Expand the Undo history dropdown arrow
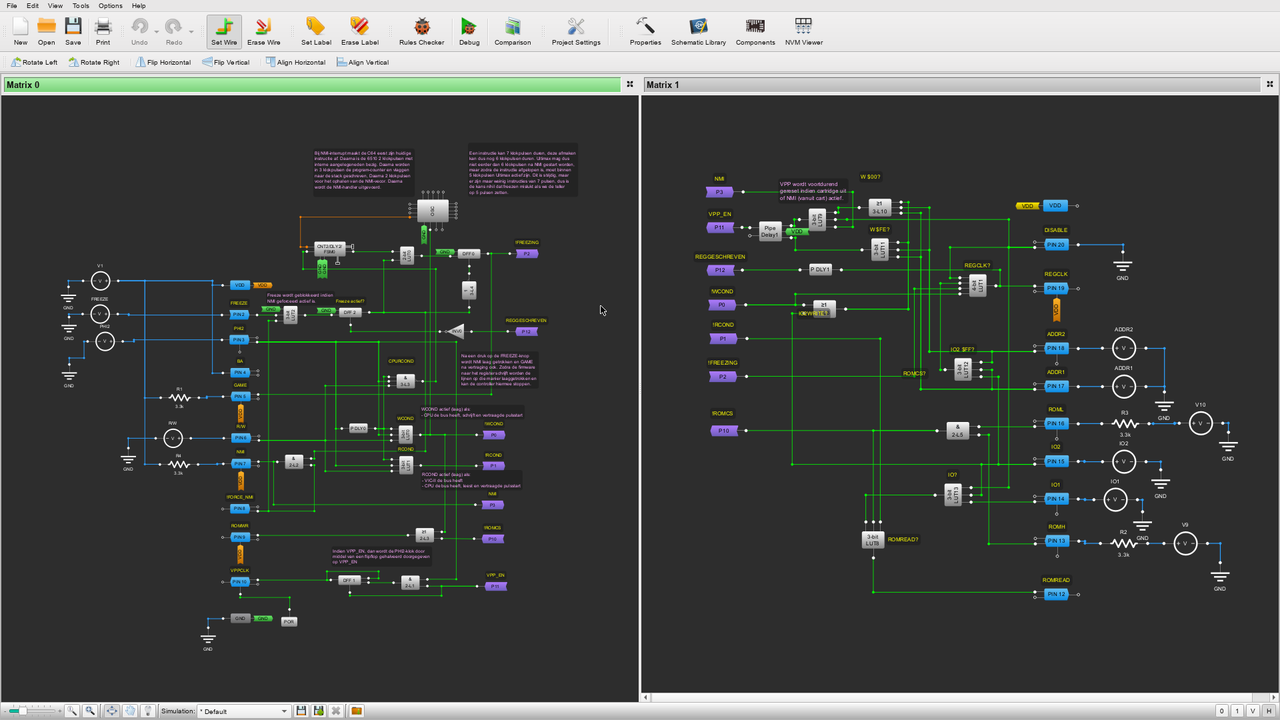 [156, 31]
